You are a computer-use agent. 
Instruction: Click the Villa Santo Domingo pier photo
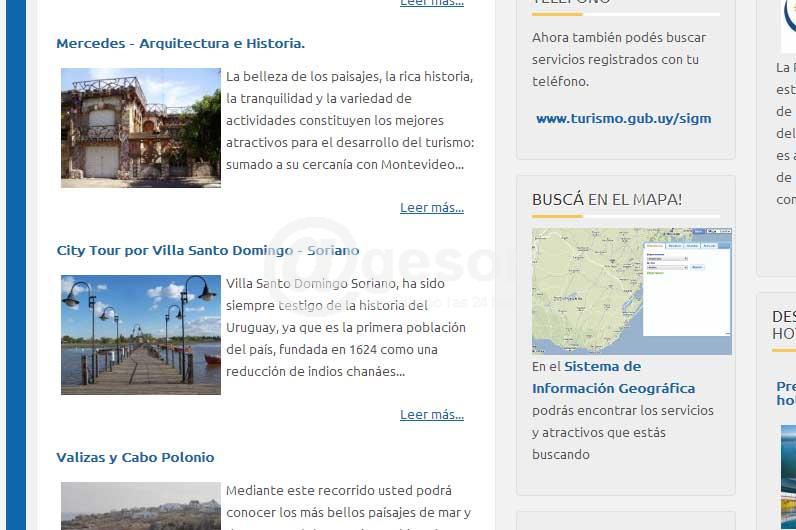pos(140,335)
